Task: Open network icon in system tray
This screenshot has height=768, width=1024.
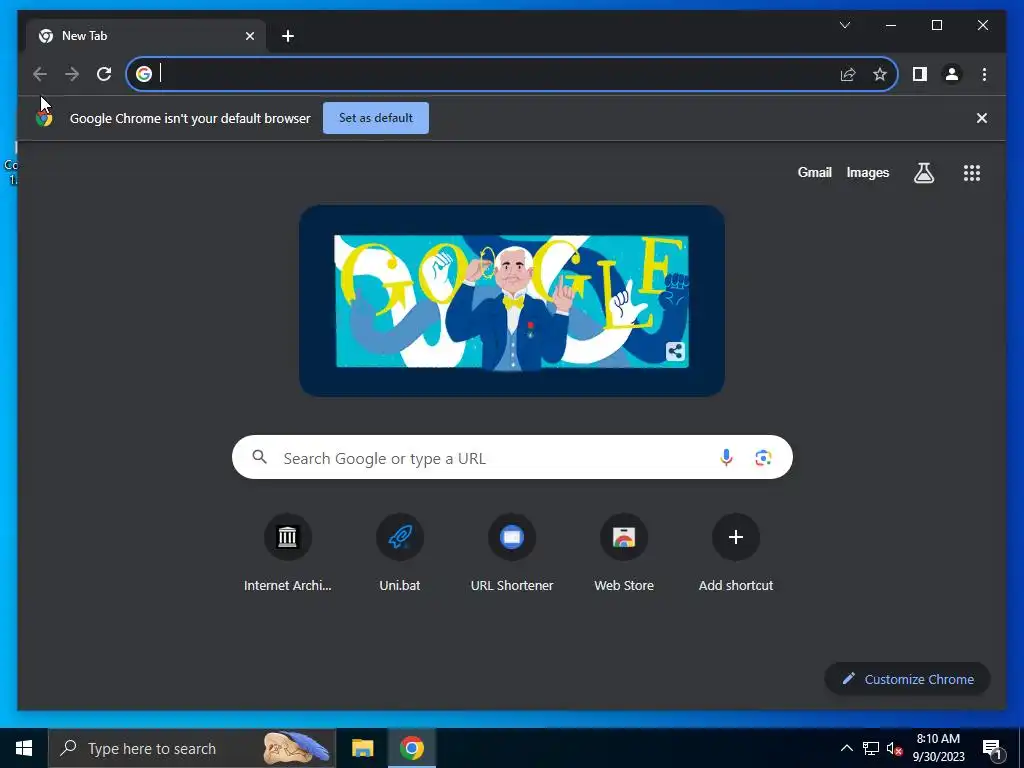Action: pos(871,748)
